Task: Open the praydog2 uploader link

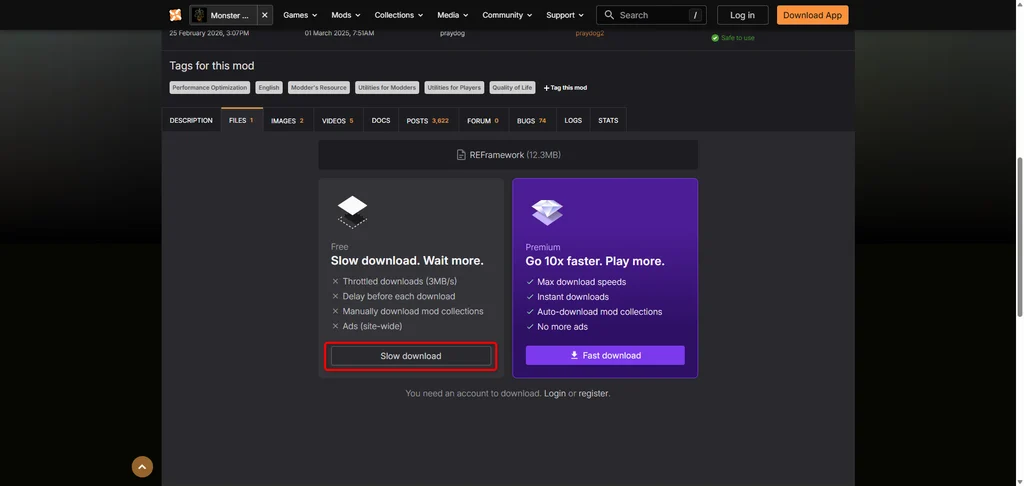Action: (590, 33)
